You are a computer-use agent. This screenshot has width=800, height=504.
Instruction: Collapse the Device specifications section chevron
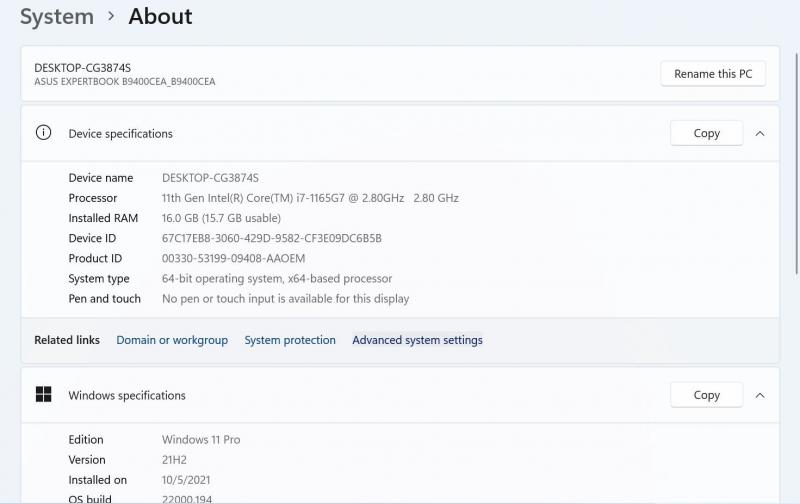tap(760, 133)
